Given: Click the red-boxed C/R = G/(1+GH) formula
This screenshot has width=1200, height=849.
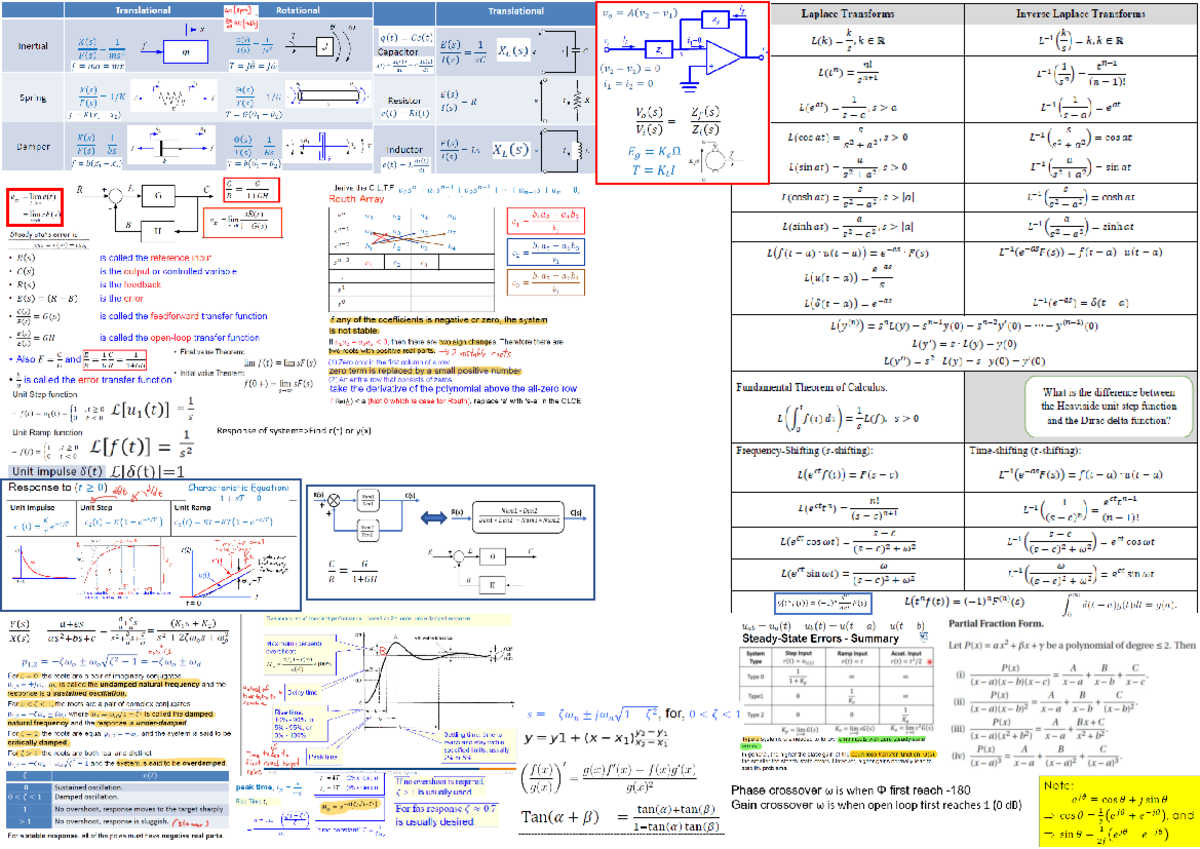Looking at the screenshot, I should (x=250, y=191).
